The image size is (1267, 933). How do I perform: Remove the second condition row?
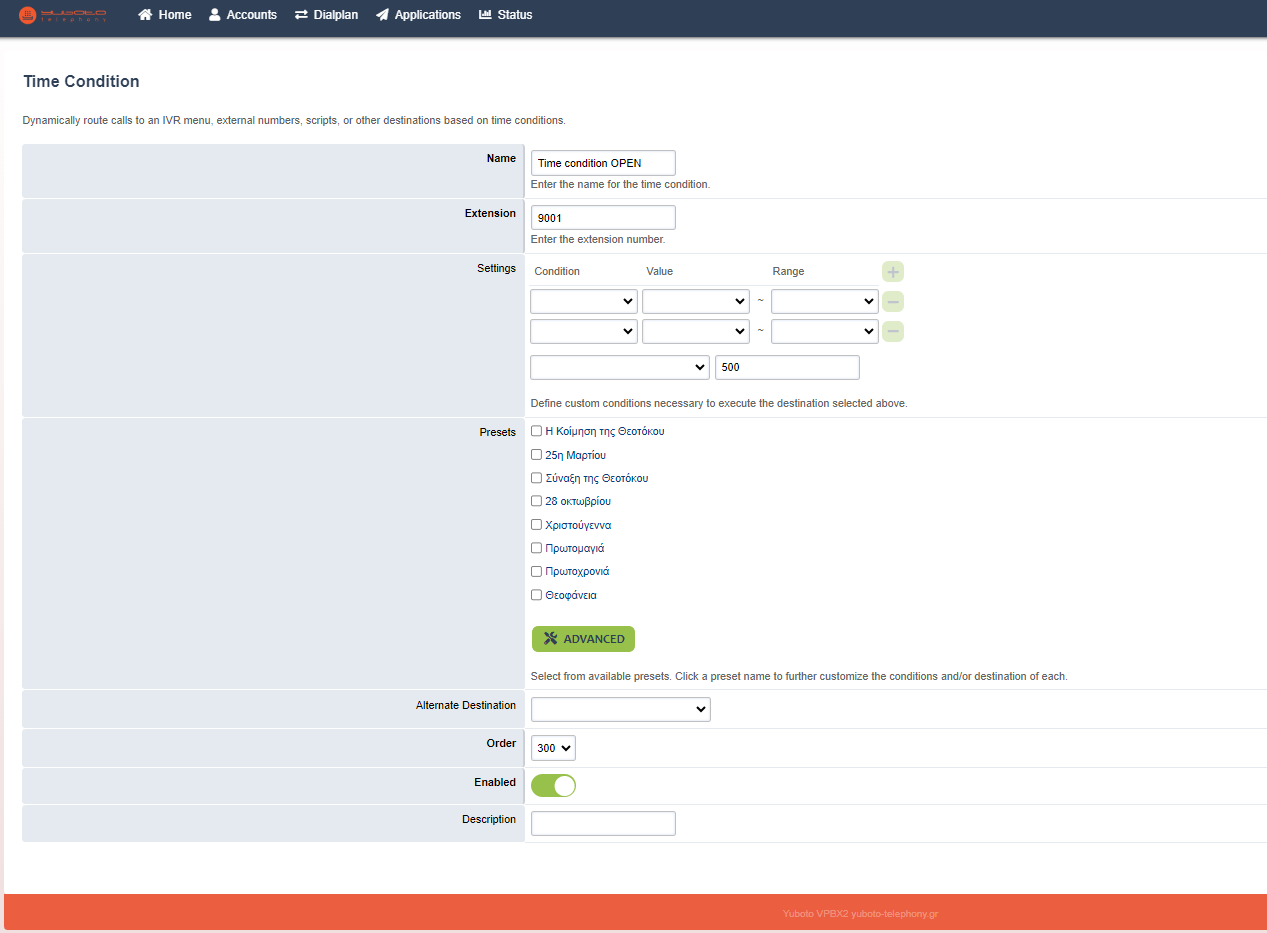point(893,332)
